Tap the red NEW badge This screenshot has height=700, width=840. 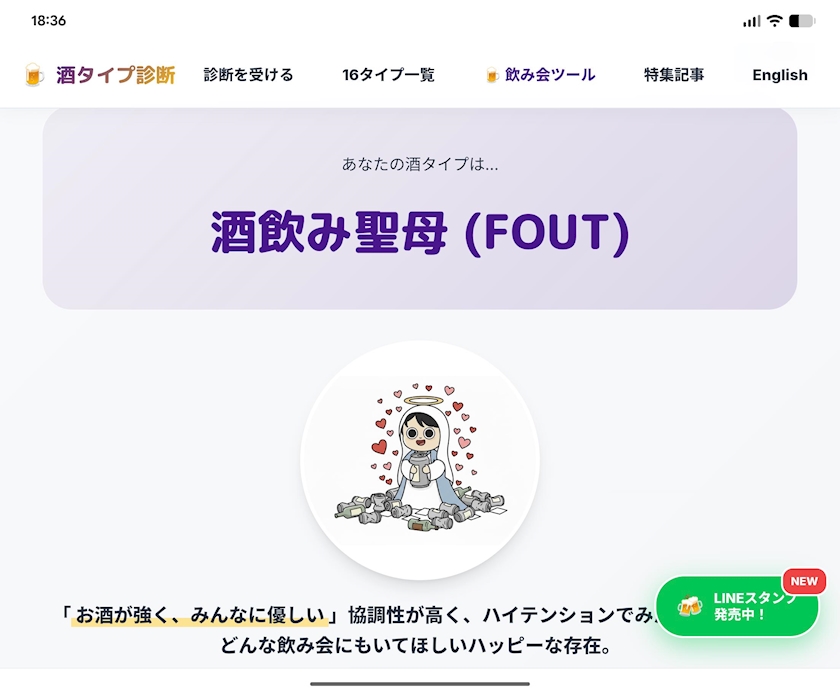(x=804, y=581)
